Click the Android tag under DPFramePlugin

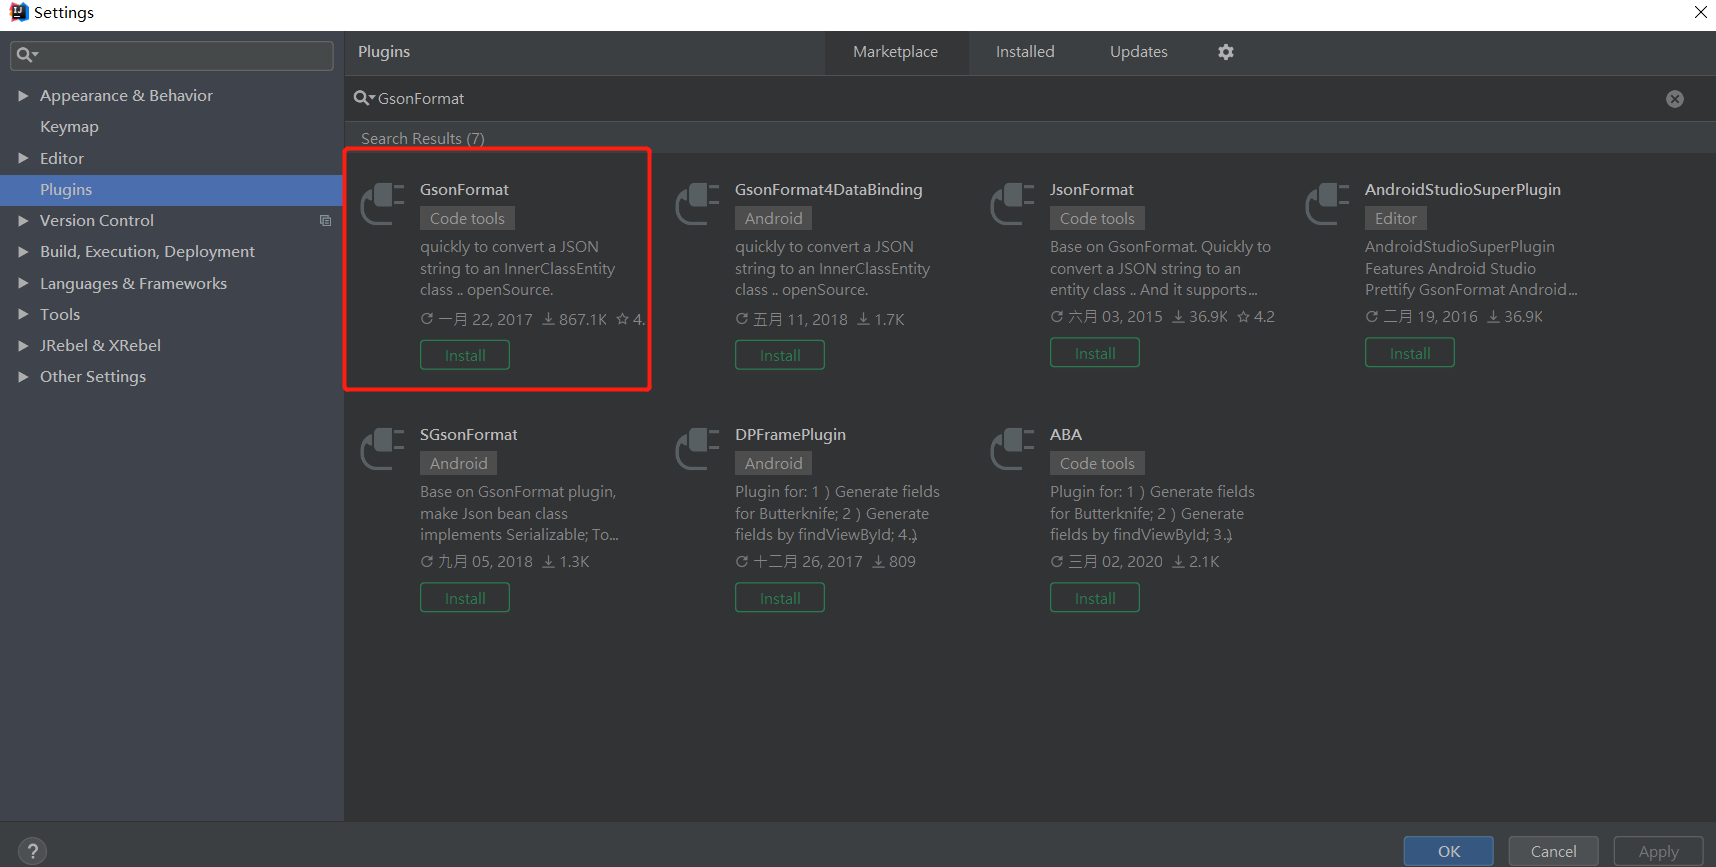pyautogui.click(x=773, y=463)
